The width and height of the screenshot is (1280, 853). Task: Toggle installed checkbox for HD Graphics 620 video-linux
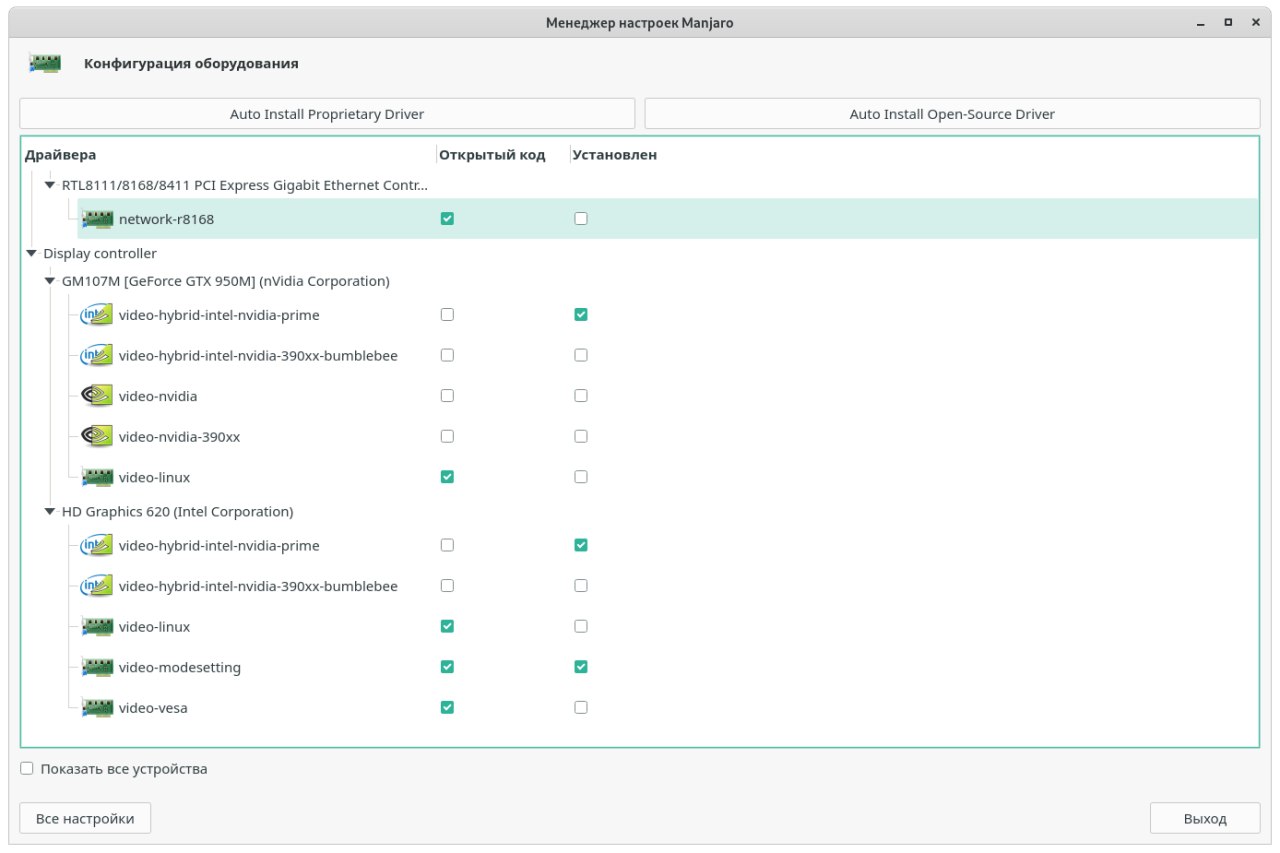click(x=581, y=627)
